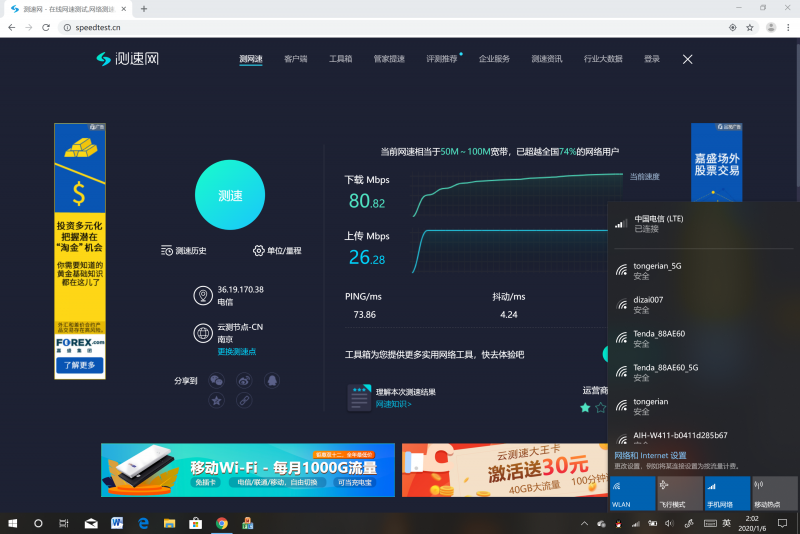Select tongerian_5G Wi-Fi network

(704, 271)
